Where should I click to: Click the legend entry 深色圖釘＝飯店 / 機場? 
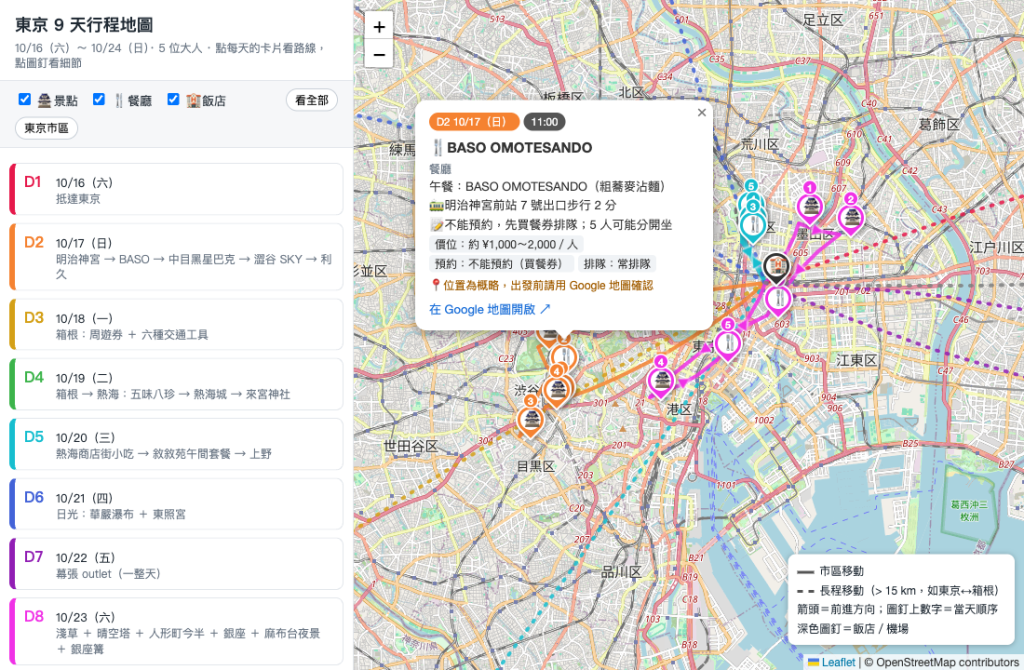[852, 629]
